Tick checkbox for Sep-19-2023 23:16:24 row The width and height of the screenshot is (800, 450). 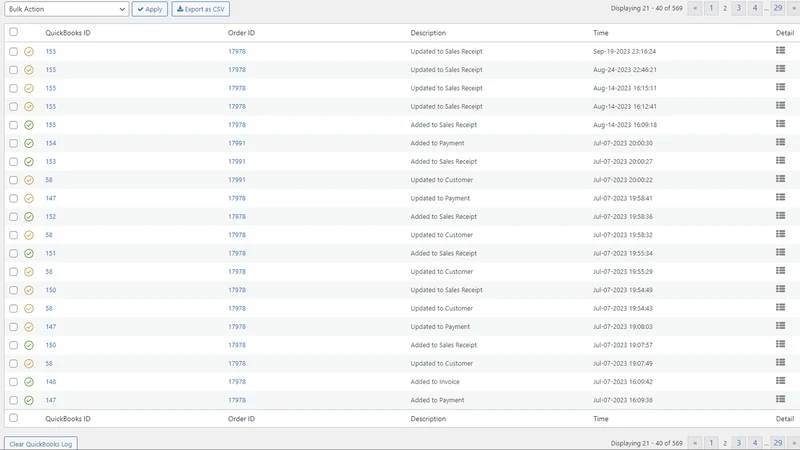(x=13, y=52)
